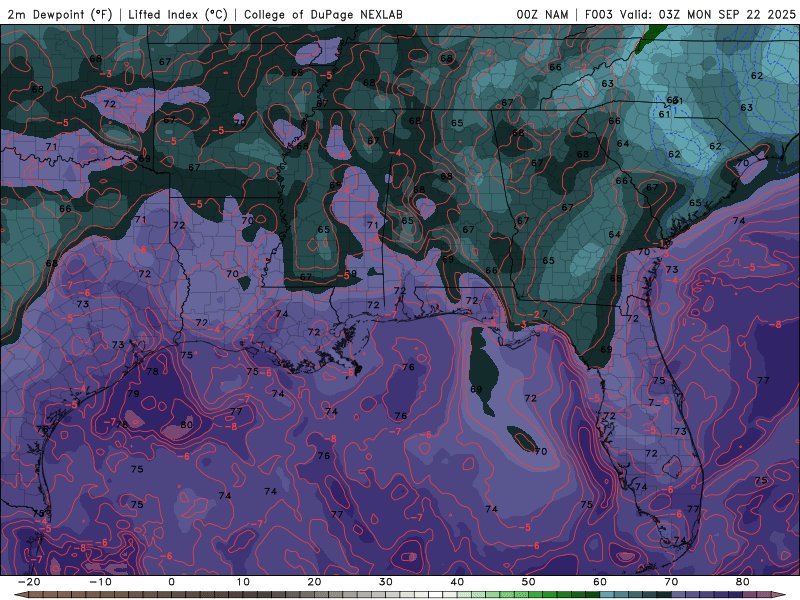
Task: Click the 0 label on the color scale
Action: point(171,582)
